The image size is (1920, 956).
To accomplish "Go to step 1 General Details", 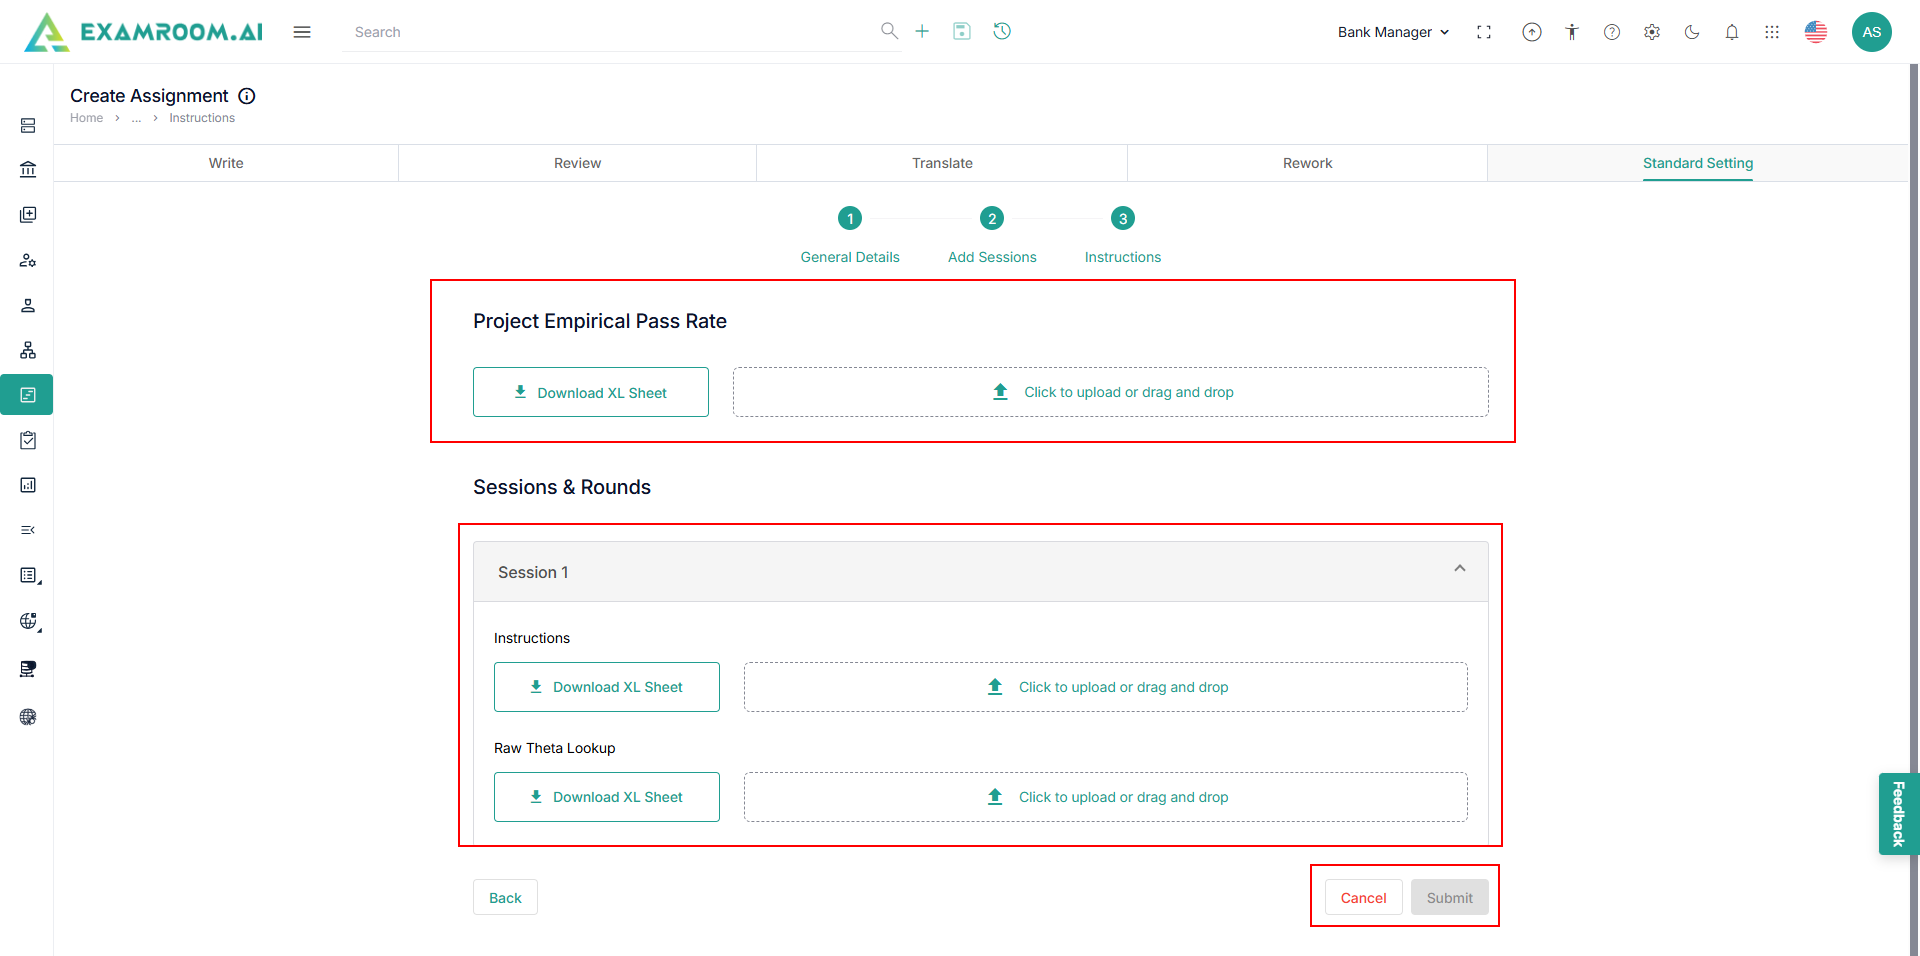I will (x=850, y=219).
